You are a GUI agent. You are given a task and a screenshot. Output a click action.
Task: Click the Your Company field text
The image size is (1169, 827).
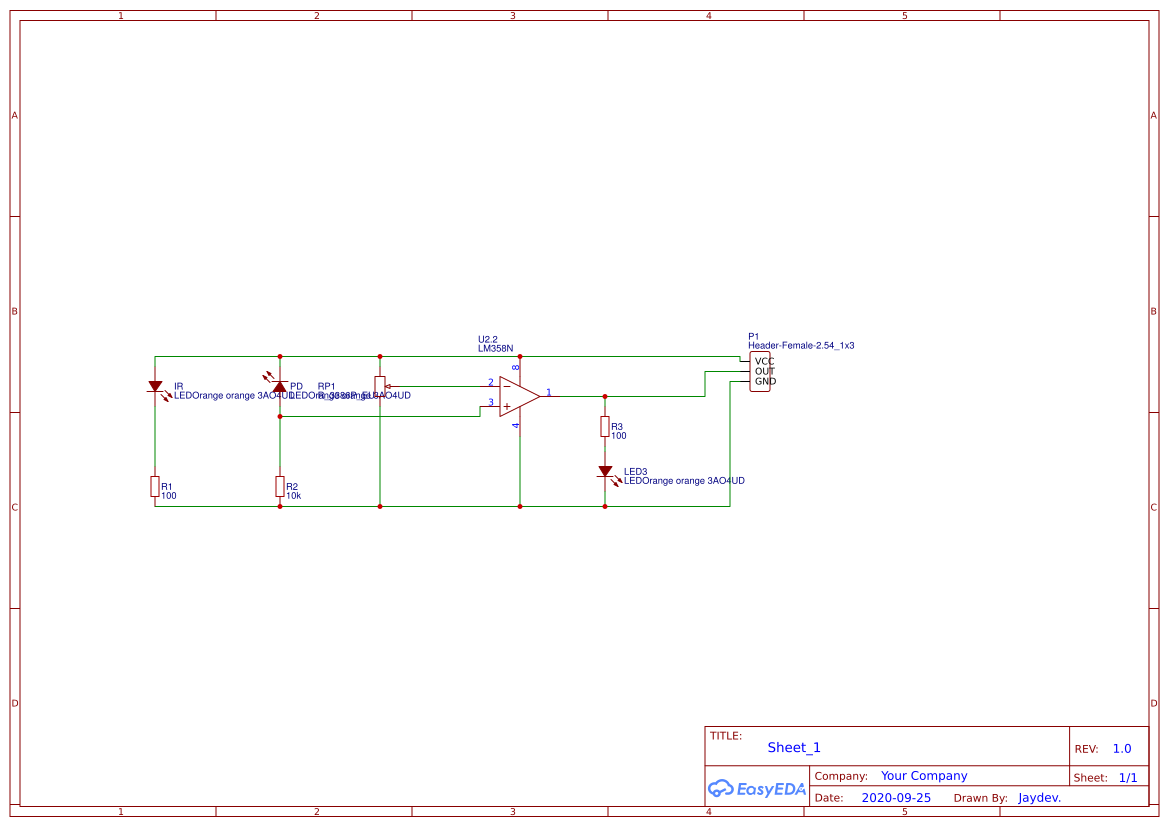pos(922,775)
